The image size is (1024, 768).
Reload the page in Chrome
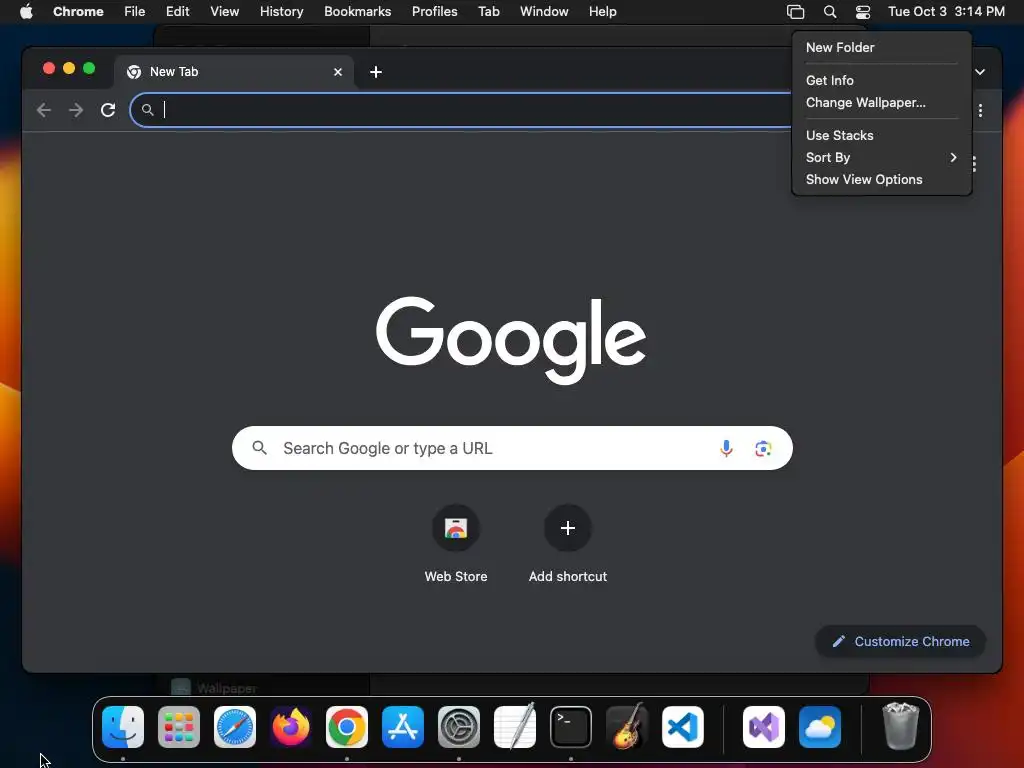click(x=108, y=110)
